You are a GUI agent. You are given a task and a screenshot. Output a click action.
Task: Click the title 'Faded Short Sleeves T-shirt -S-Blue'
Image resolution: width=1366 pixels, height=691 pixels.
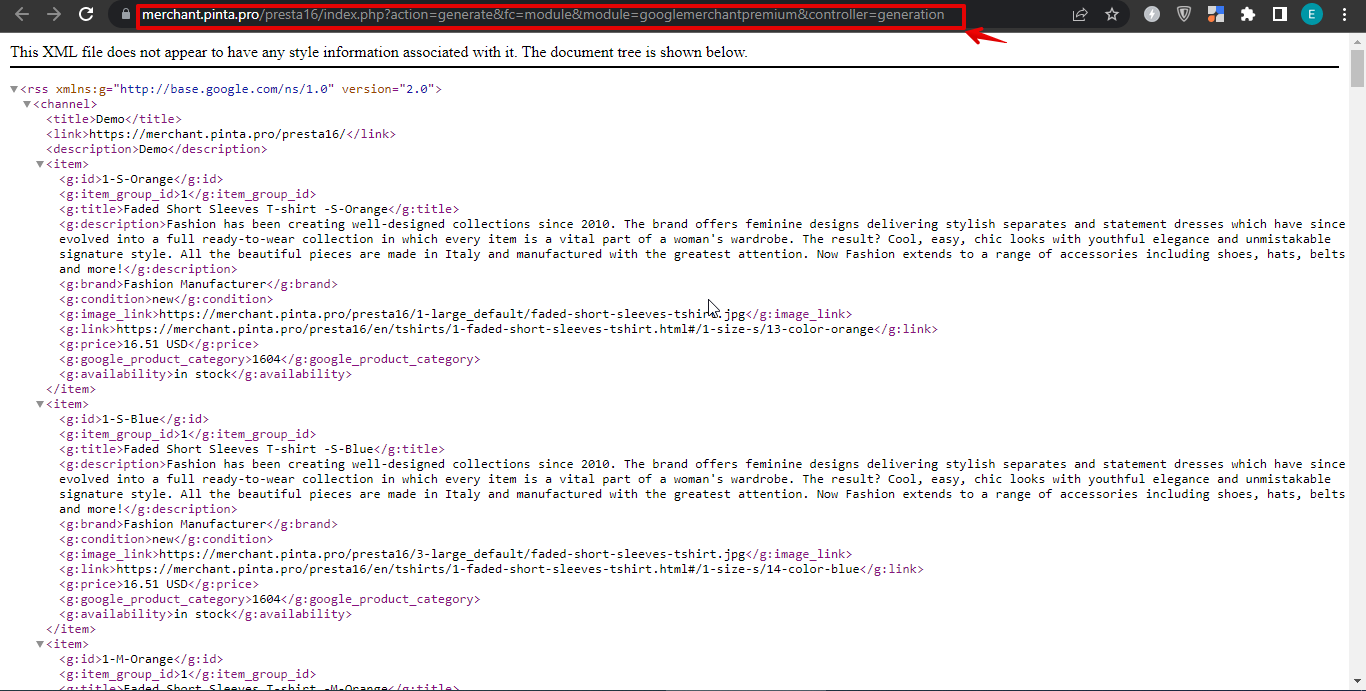coord(248,449)
